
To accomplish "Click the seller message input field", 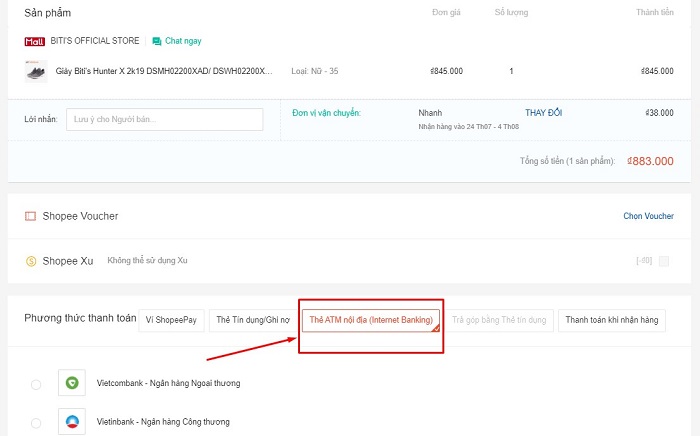I will coord(165,119).
